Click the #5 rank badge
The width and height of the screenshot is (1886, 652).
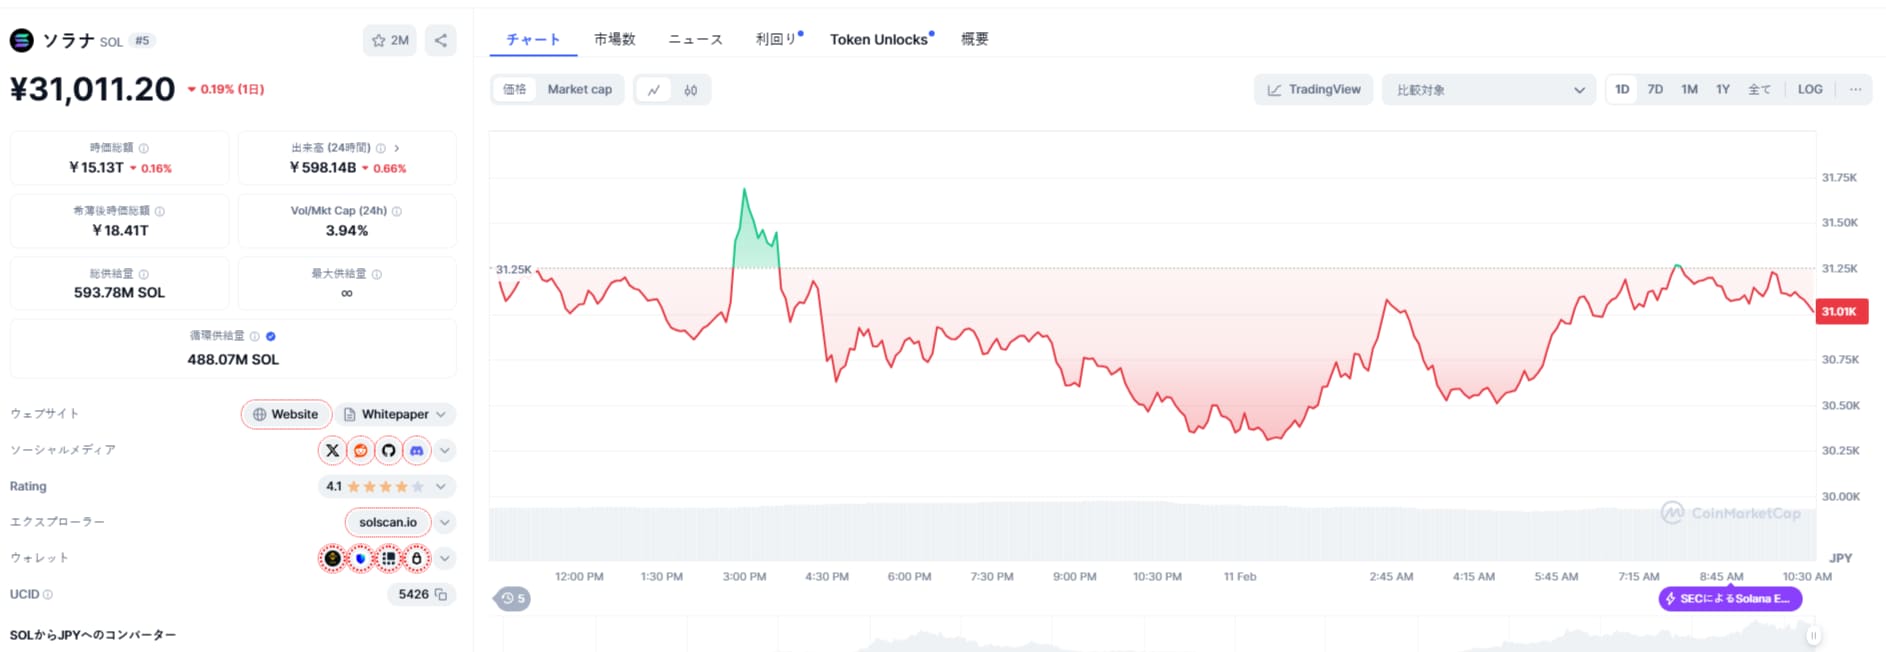coord(142,41)
